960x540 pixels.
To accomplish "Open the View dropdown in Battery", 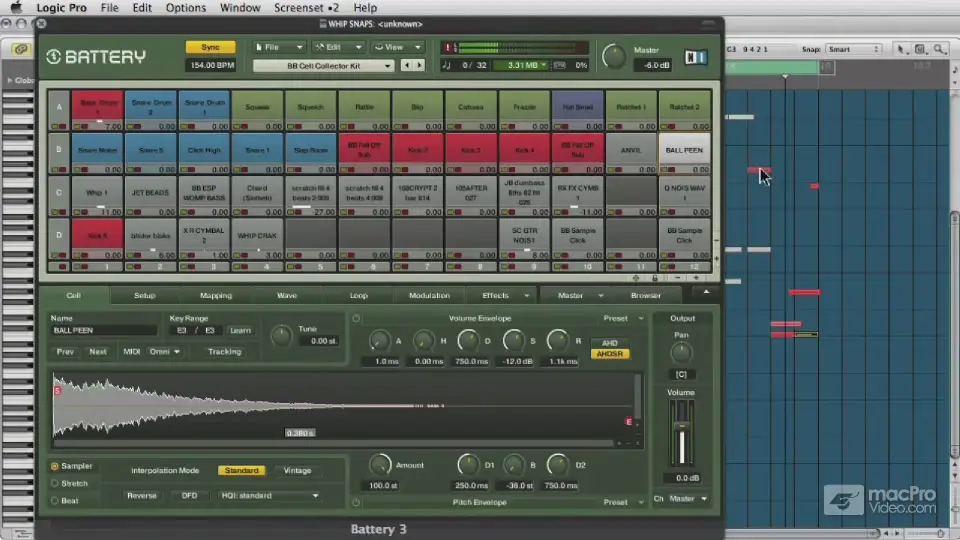I will 397,47.
